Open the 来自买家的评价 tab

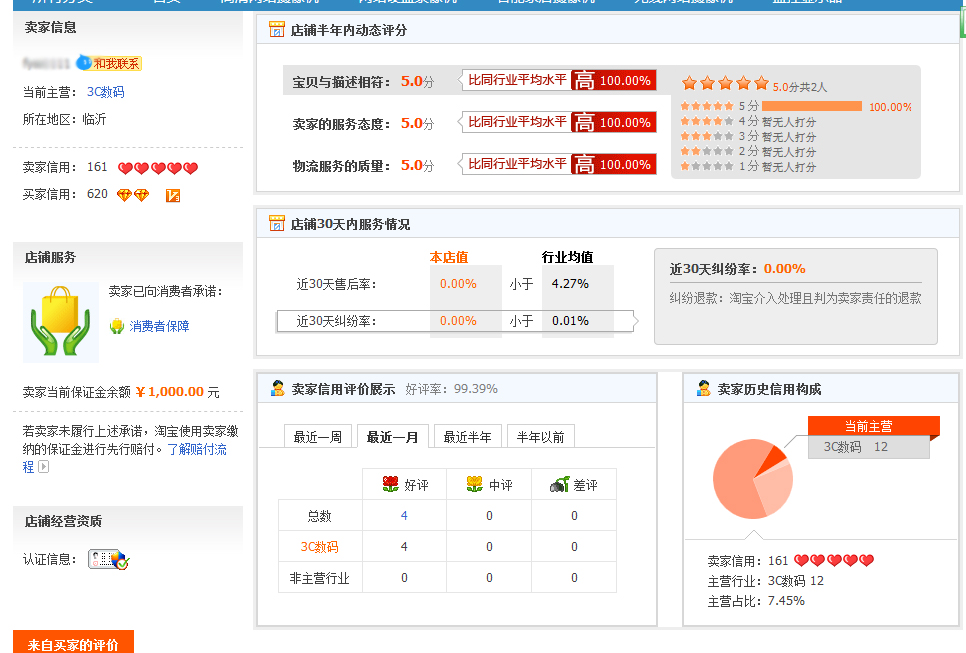click(73, 644)
